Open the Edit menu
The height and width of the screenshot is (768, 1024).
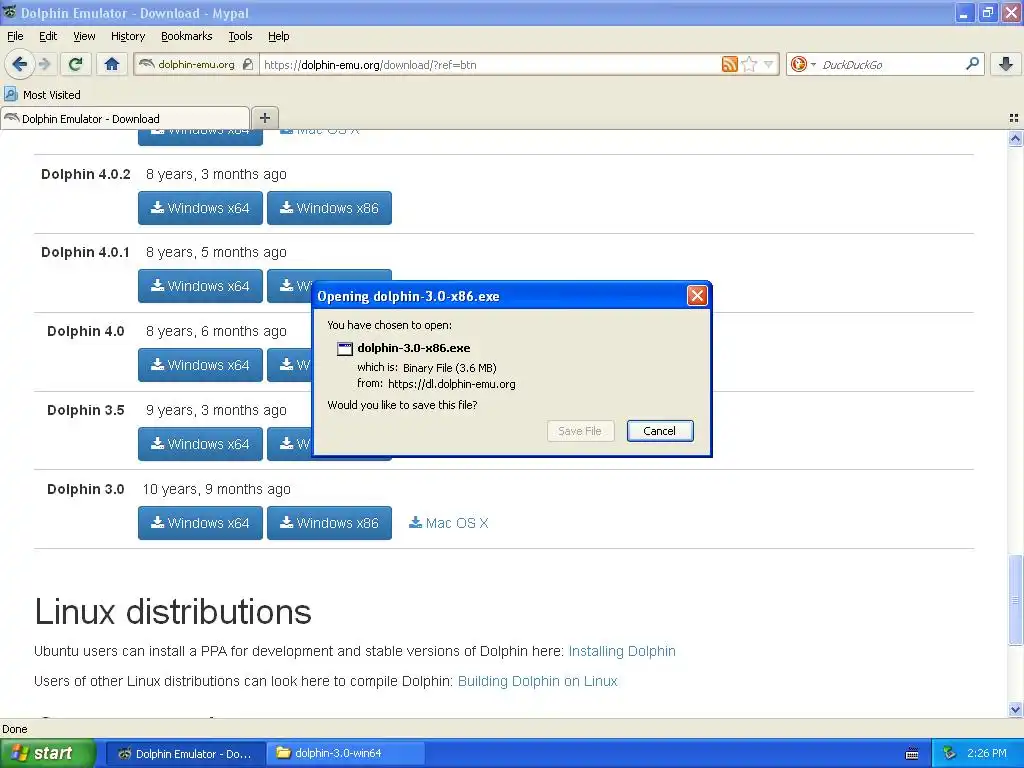pyautogui.click(x=48, y=36)
